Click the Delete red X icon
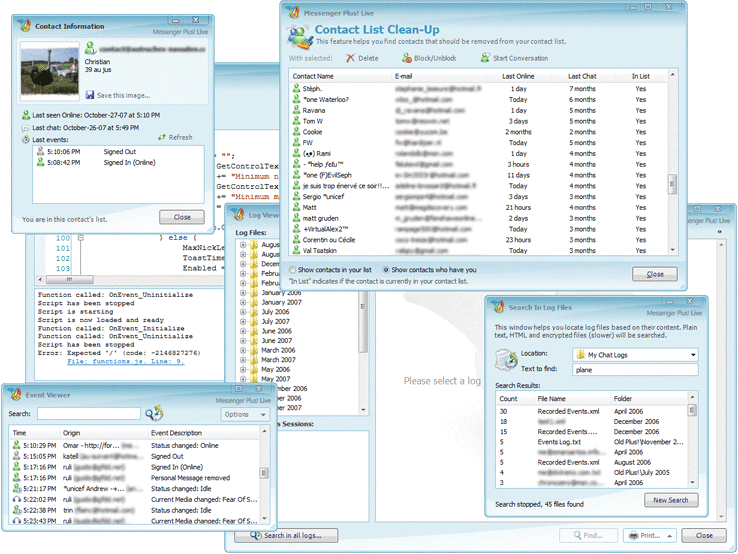Image resolution: width=738 pixels, height=554 pixels. [x=350, y=58]
